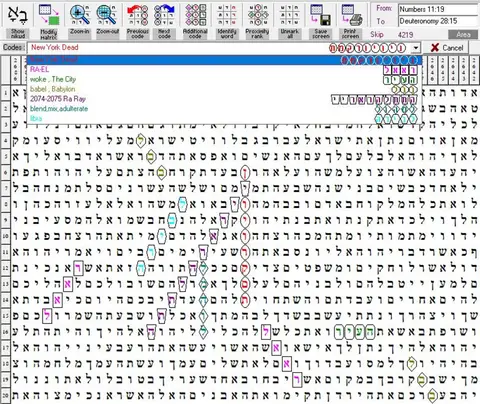This screenshot has height=404, width=480.
Task: Click the Zoom-in magnifier icon
Action: (x=80, y=15)
